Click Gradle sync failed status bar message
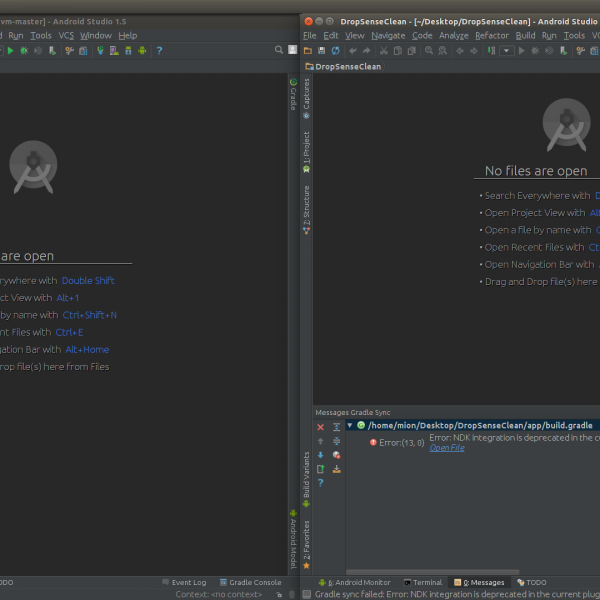Screen dimensions: 600x600 coord(457,594)
